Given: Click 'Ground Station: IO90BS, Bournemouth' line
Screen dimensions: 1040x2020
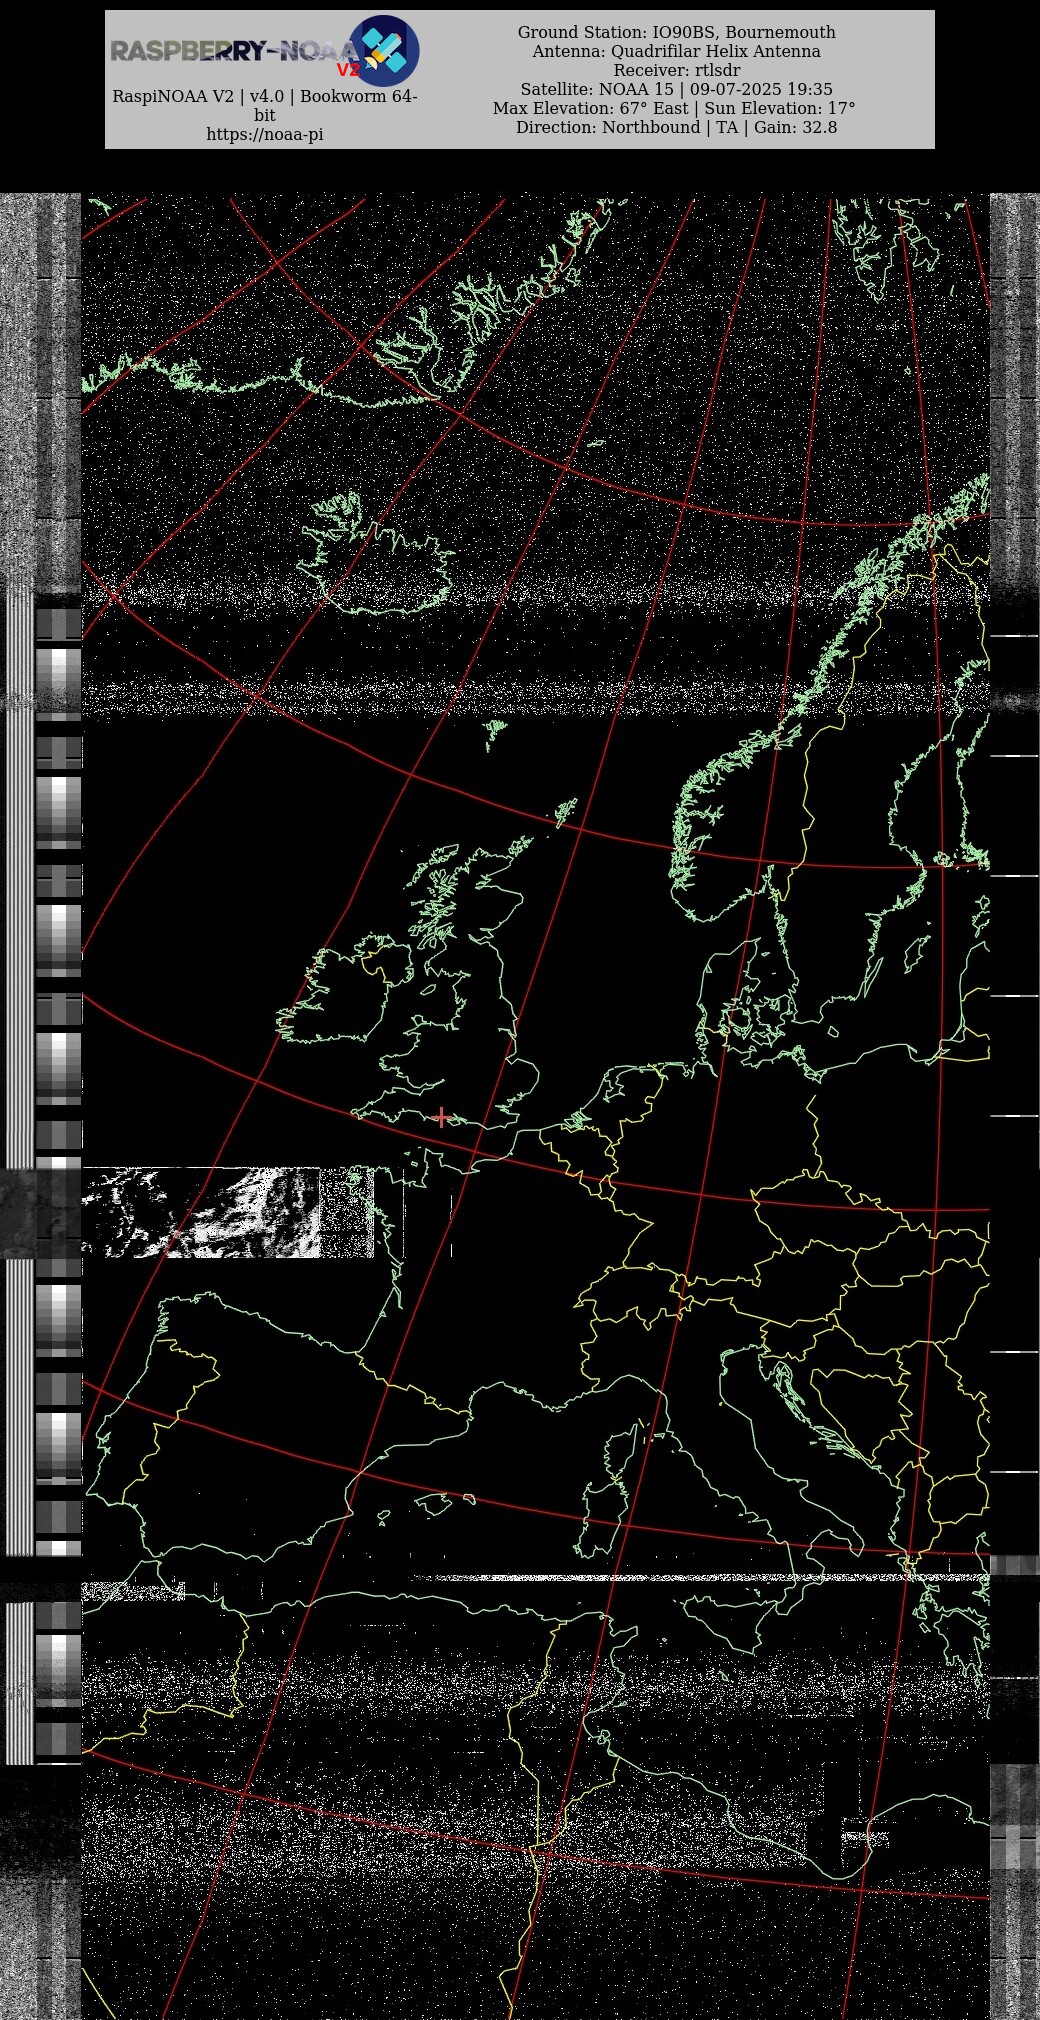Looking at the screenshot, I should [x=676, y=32].
